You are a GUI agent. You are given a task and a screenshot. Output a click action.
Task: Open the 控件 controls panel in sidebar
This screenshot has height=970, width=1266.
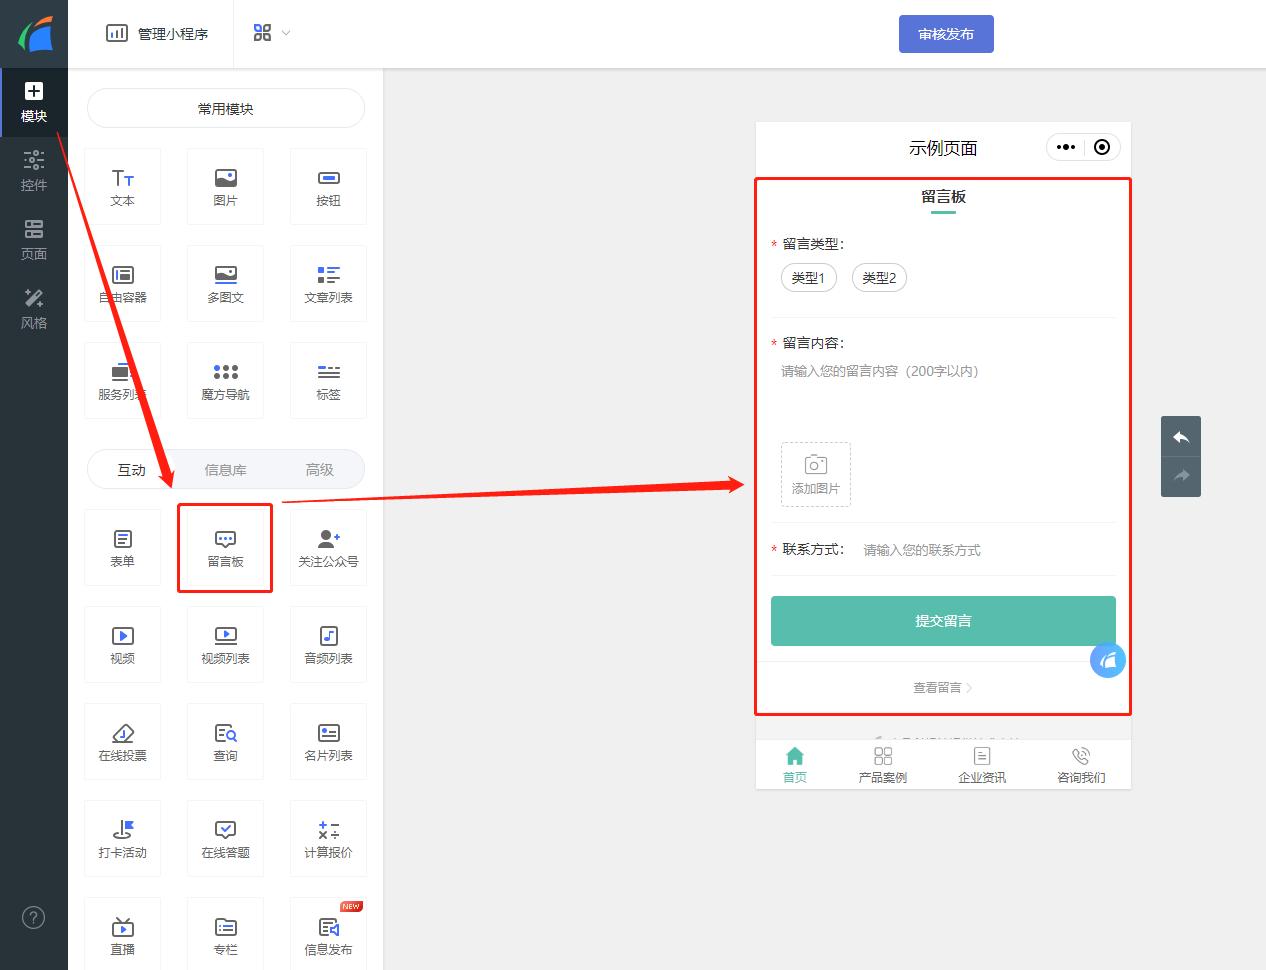coord(34,169)
